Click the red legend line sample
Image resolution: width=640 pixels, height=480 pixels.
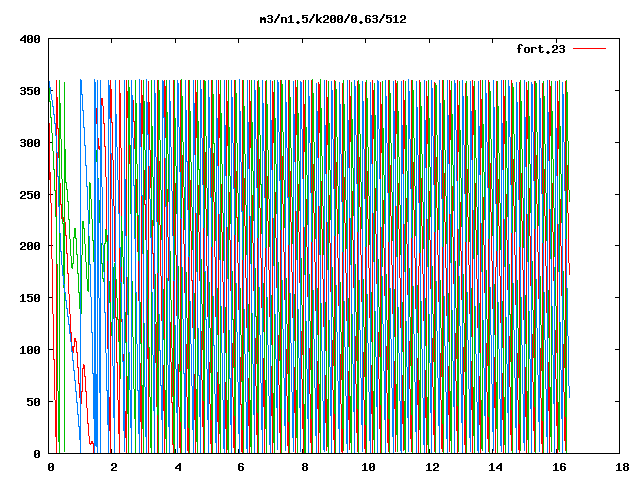pyautogui.click(x=589, y=49)
